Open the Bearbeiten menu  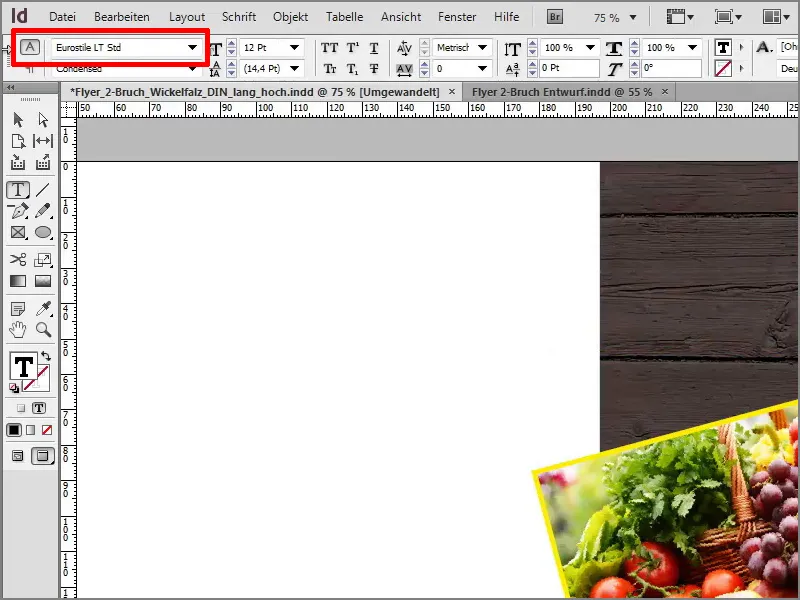tap(122, 17)
